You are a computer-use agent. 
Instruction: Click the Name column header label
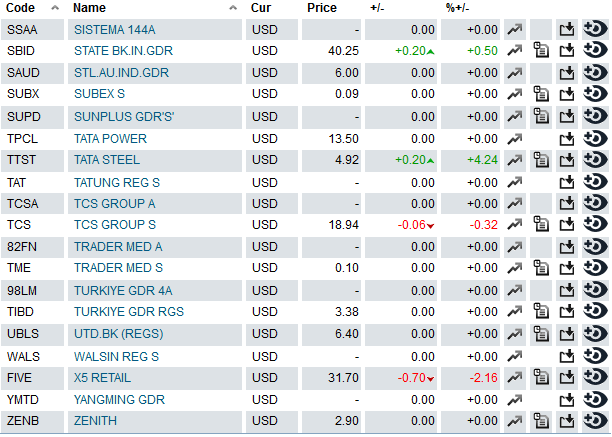tap(89, 8)
